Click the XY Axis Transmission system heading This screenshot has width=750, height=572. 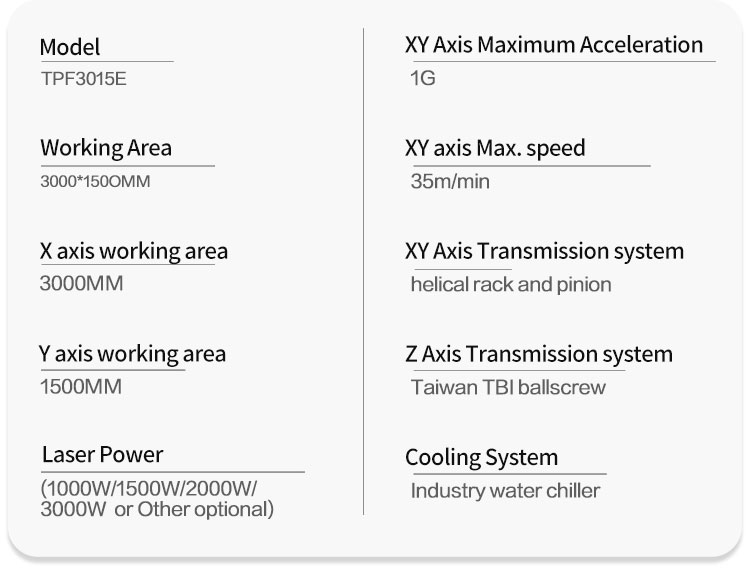(x=544, y=252)
